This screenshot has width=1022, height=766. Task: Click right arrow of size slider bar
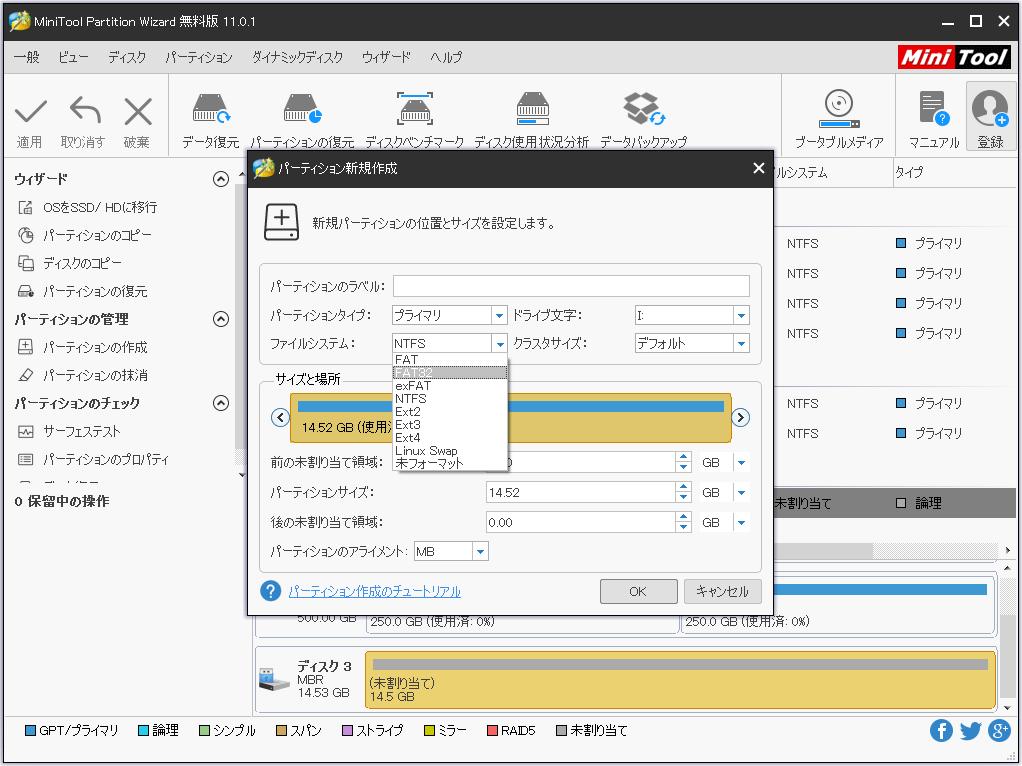[x=740, y=417]
